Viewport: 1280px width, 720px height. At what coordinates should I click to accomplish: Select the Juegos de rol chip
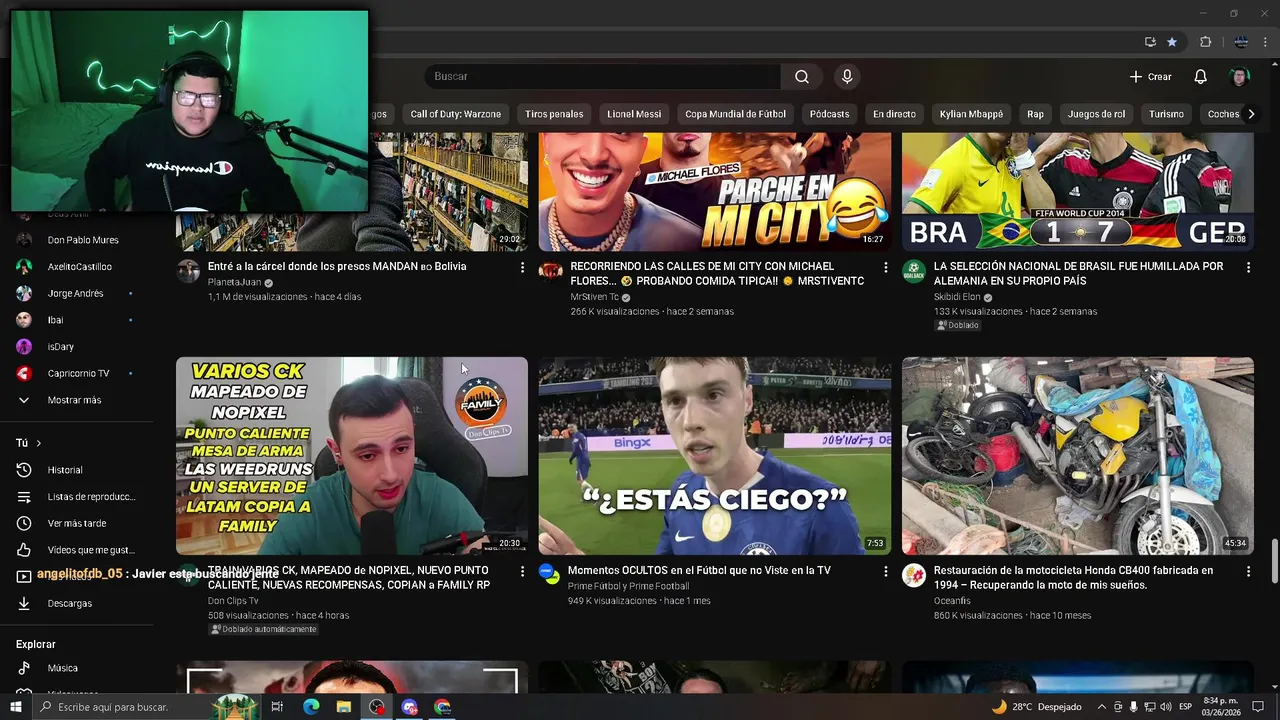(x=1096, y=114)
